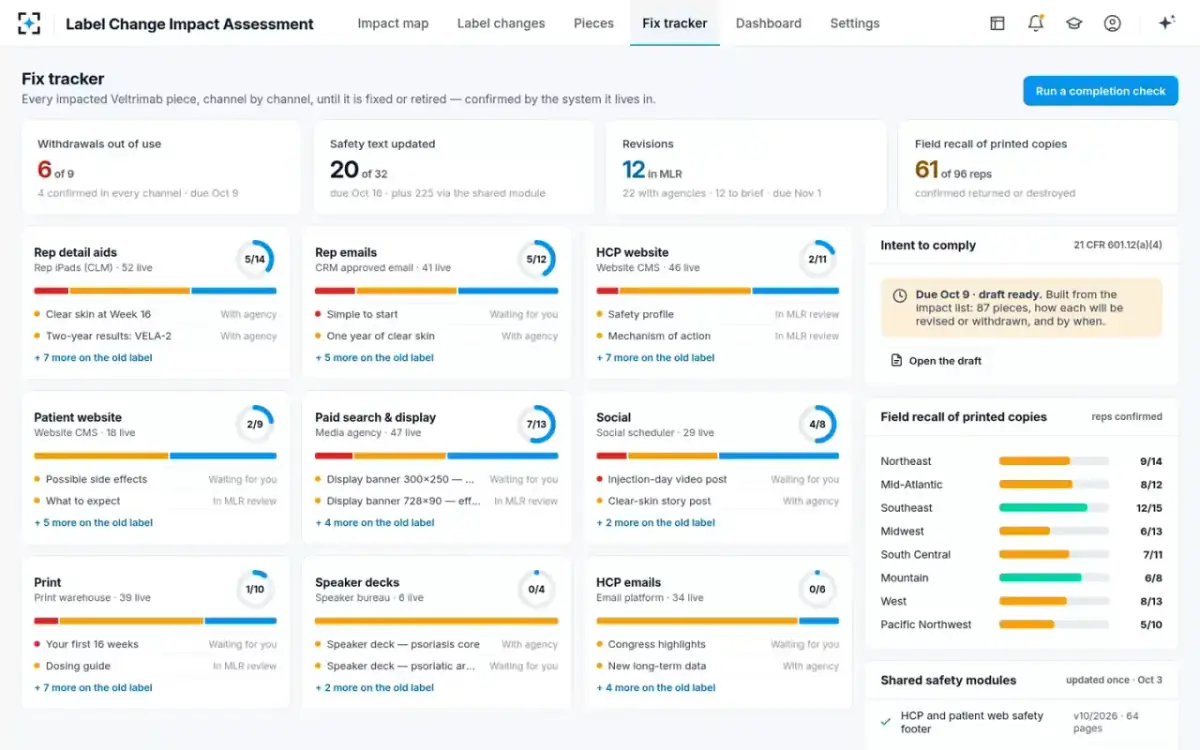Expand 5 more under Patient website
Image resolution: width=1200 pixels, height=750 pixels.
[x=93, y=523]
